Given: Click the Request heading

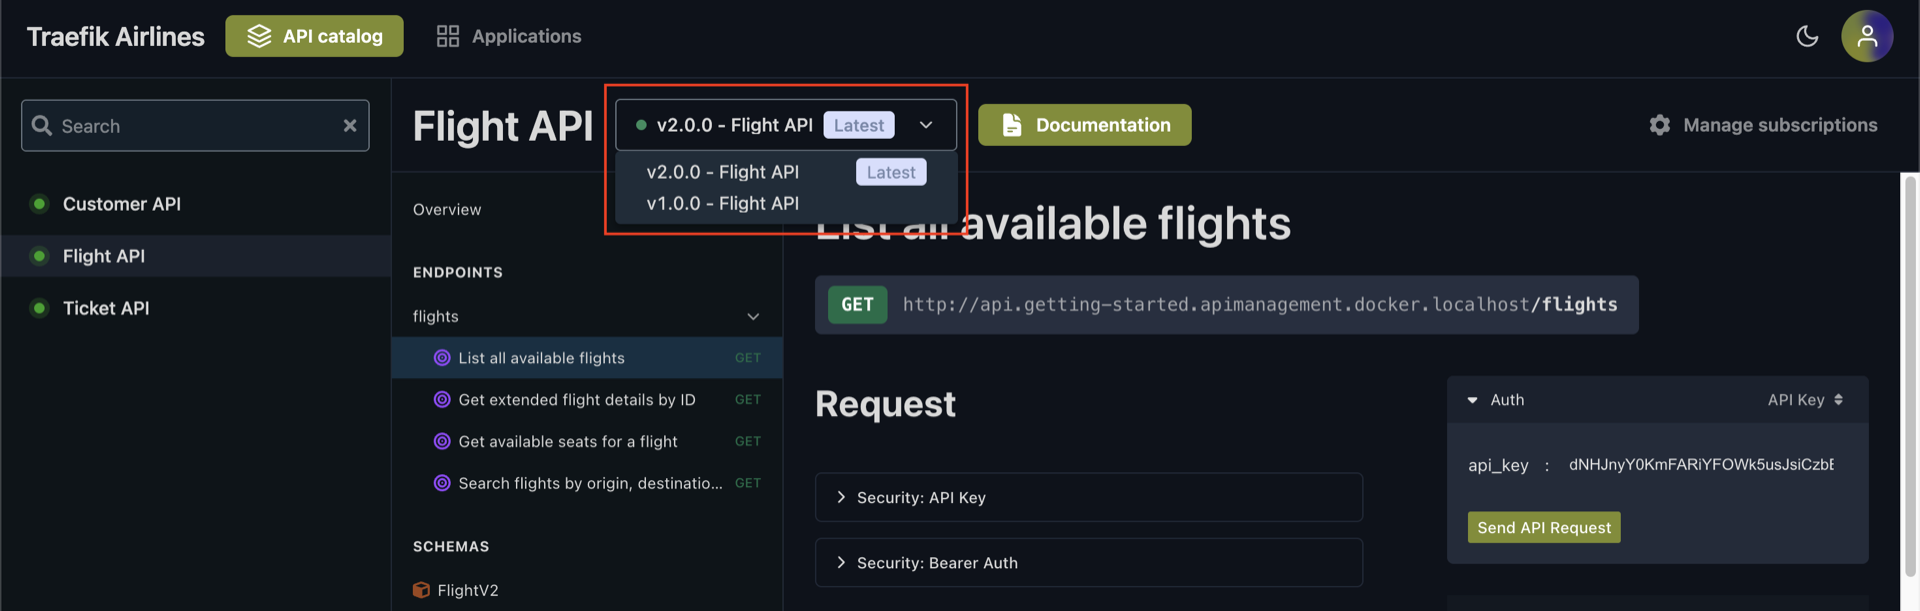Looking at the screenshot, I should (885, 404).
